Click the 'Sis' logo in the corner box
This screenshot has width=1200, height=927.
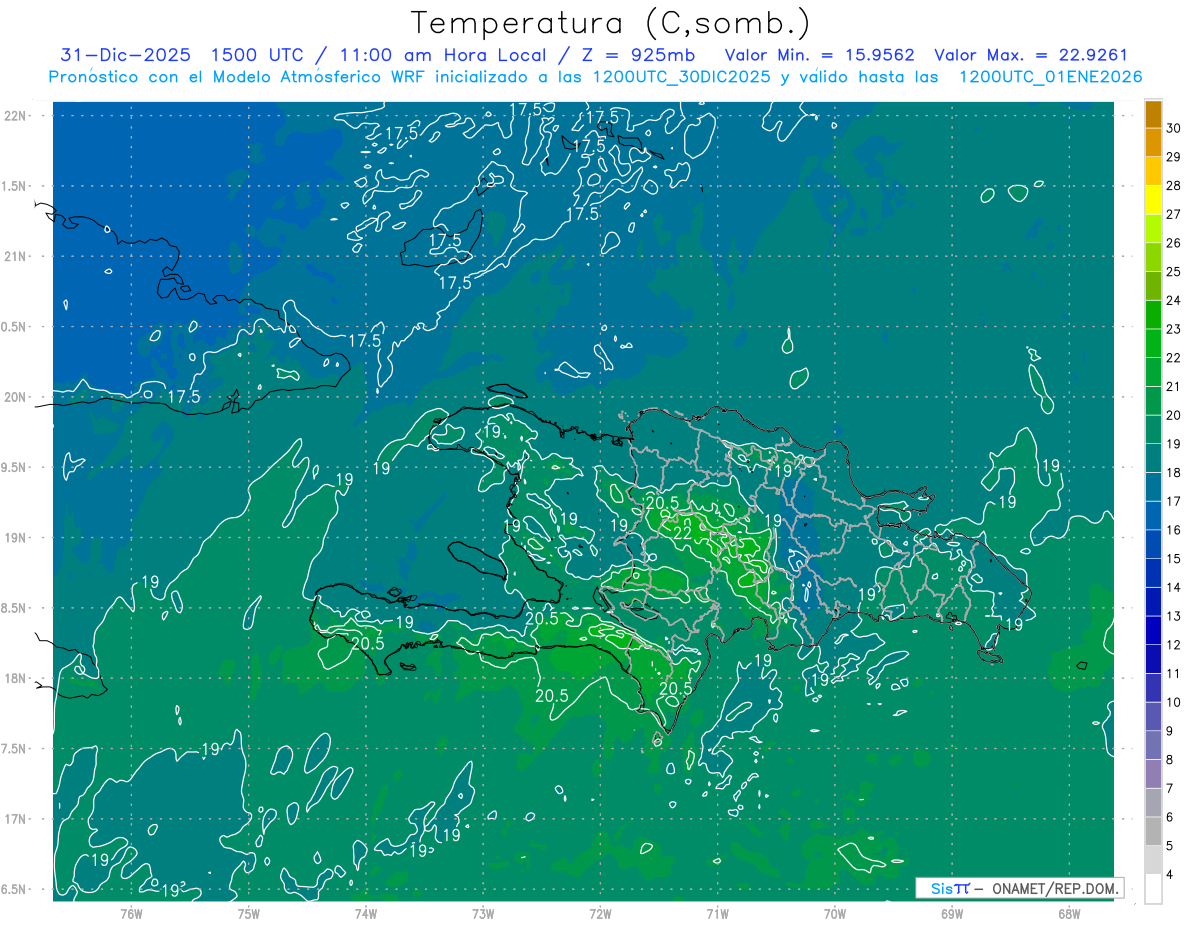[941, 888]
